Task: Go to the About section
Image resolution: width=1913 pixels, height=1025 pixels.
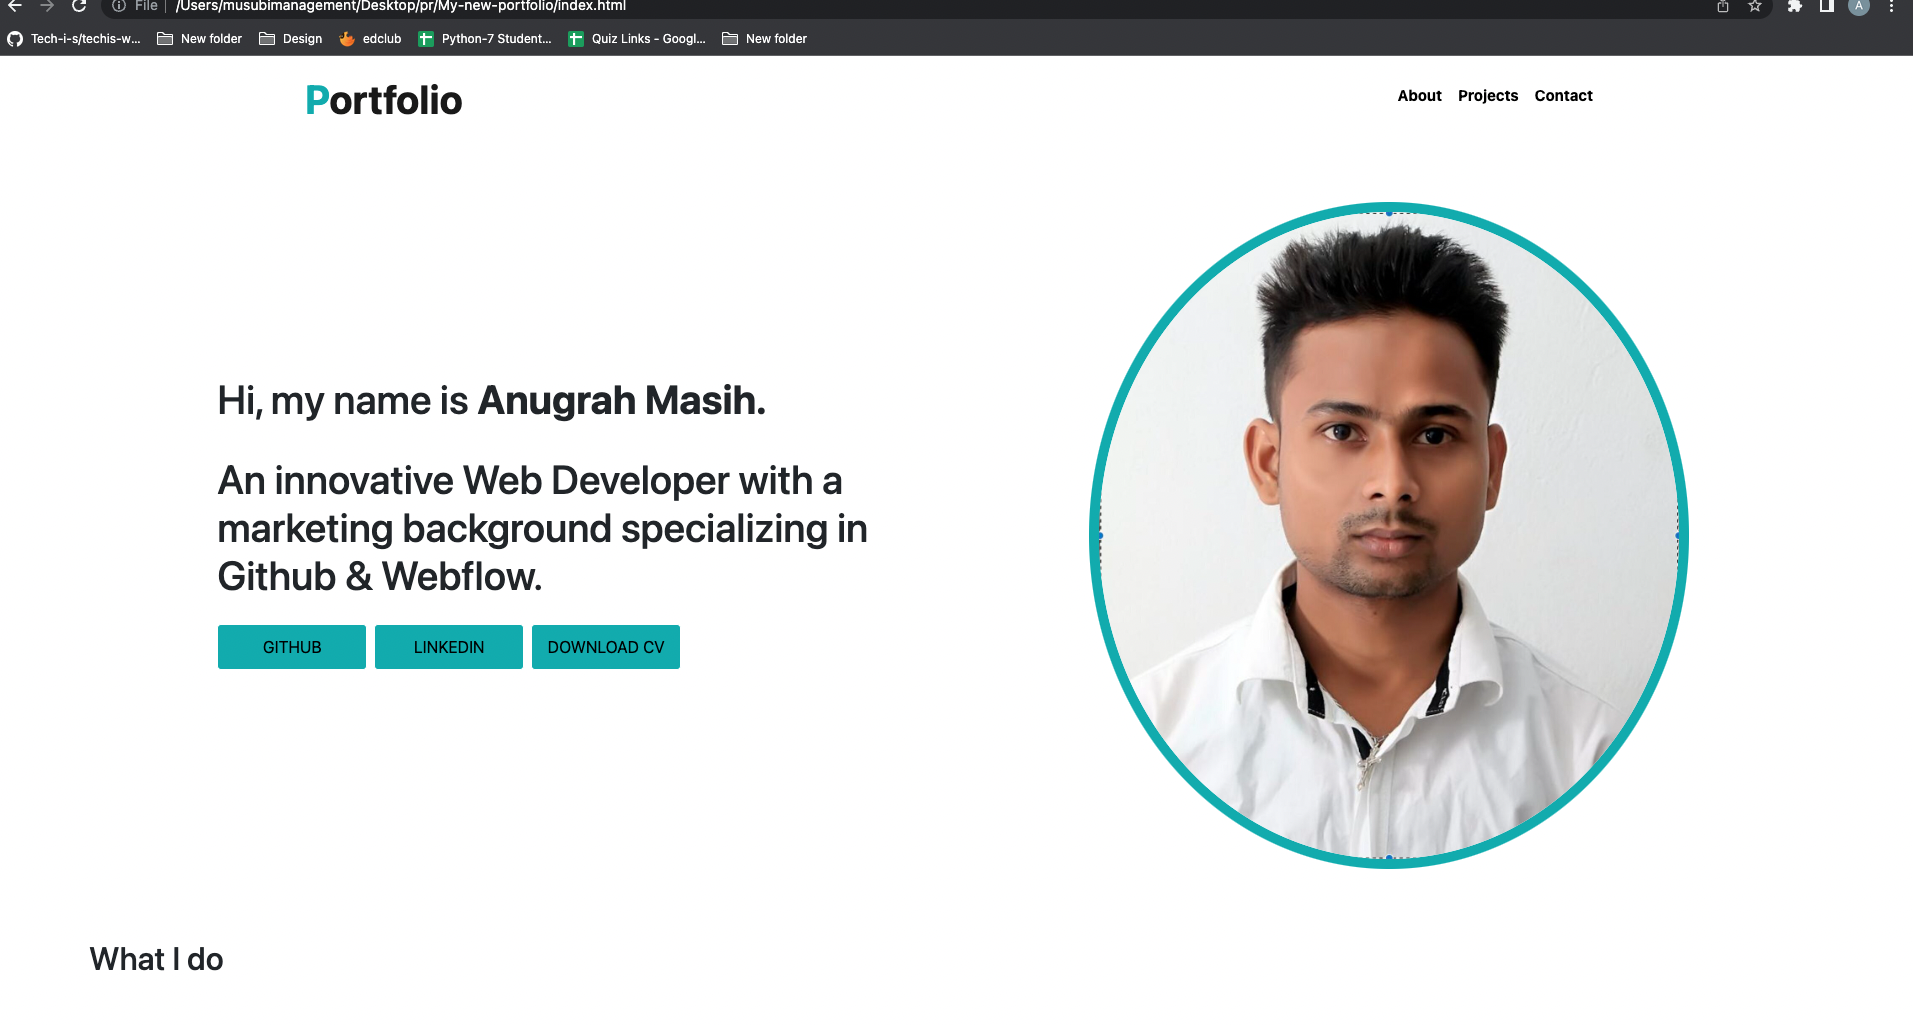Action: [1419, 96]
